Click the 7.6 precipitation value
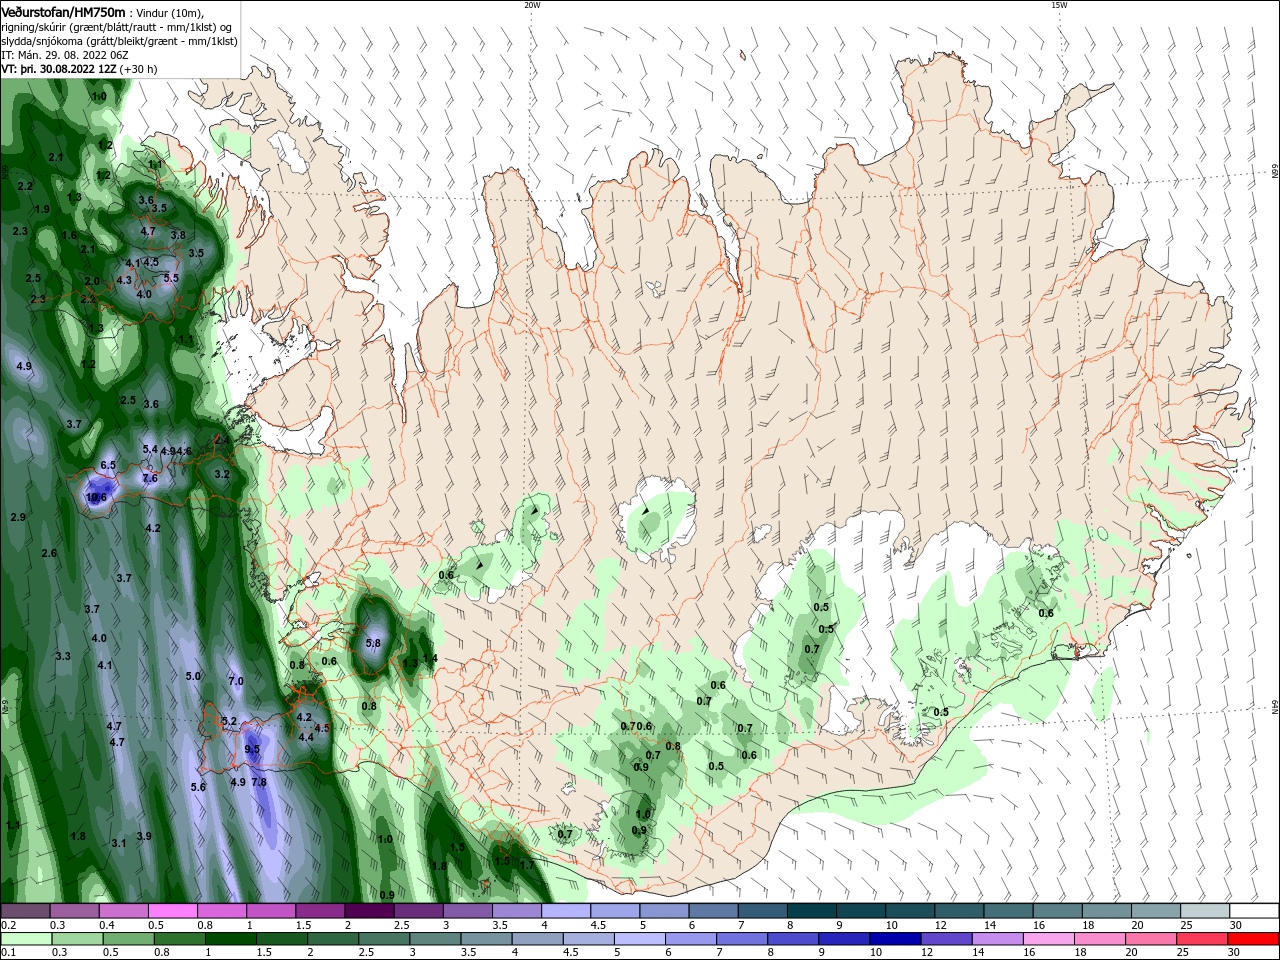The height and width of the screenshot is (960, 1280). tap(150, 478)
